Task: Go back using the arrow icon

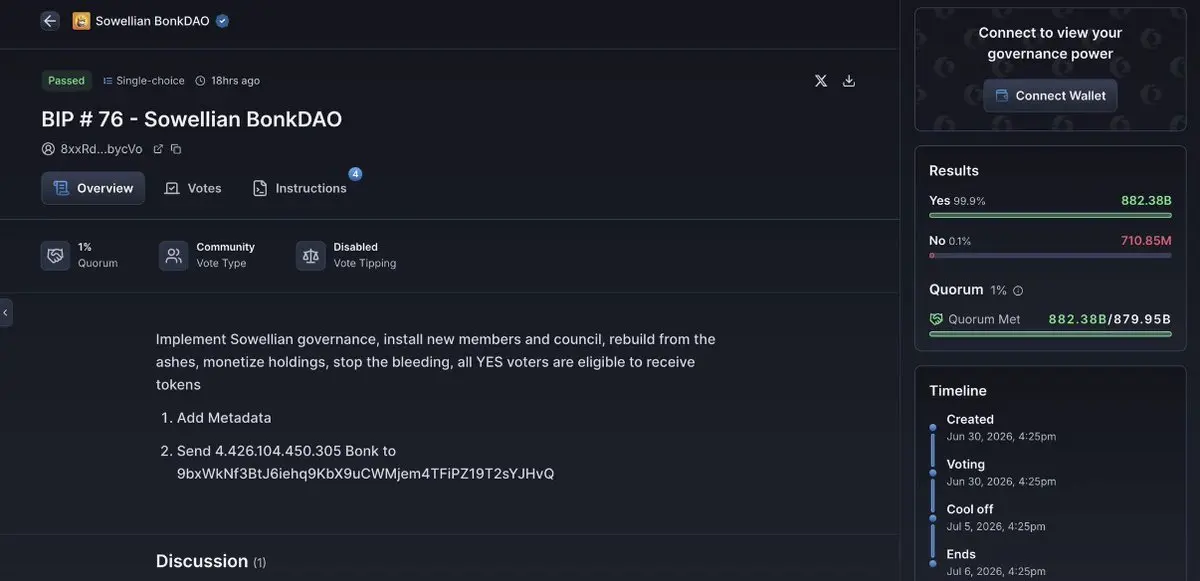Action: (x=50, y=20)
